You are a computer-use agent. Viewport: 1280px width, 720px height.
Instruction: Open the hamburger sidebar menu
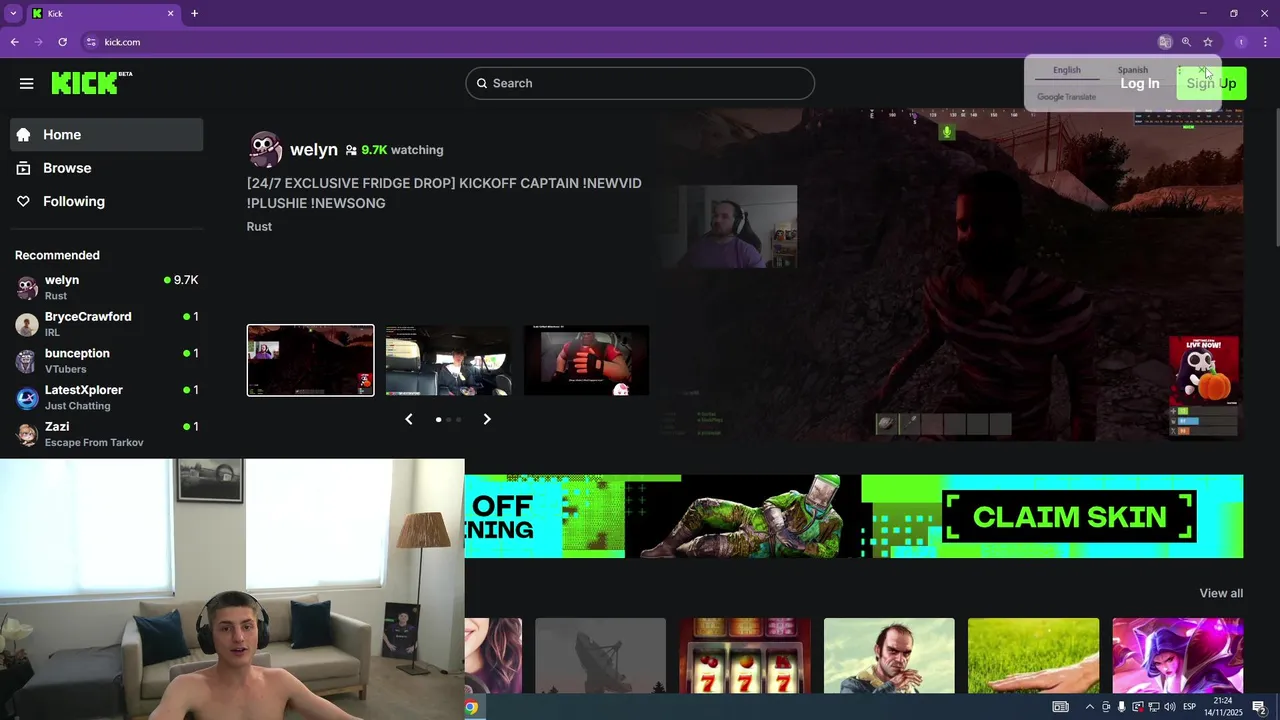[x=26, y=84]
